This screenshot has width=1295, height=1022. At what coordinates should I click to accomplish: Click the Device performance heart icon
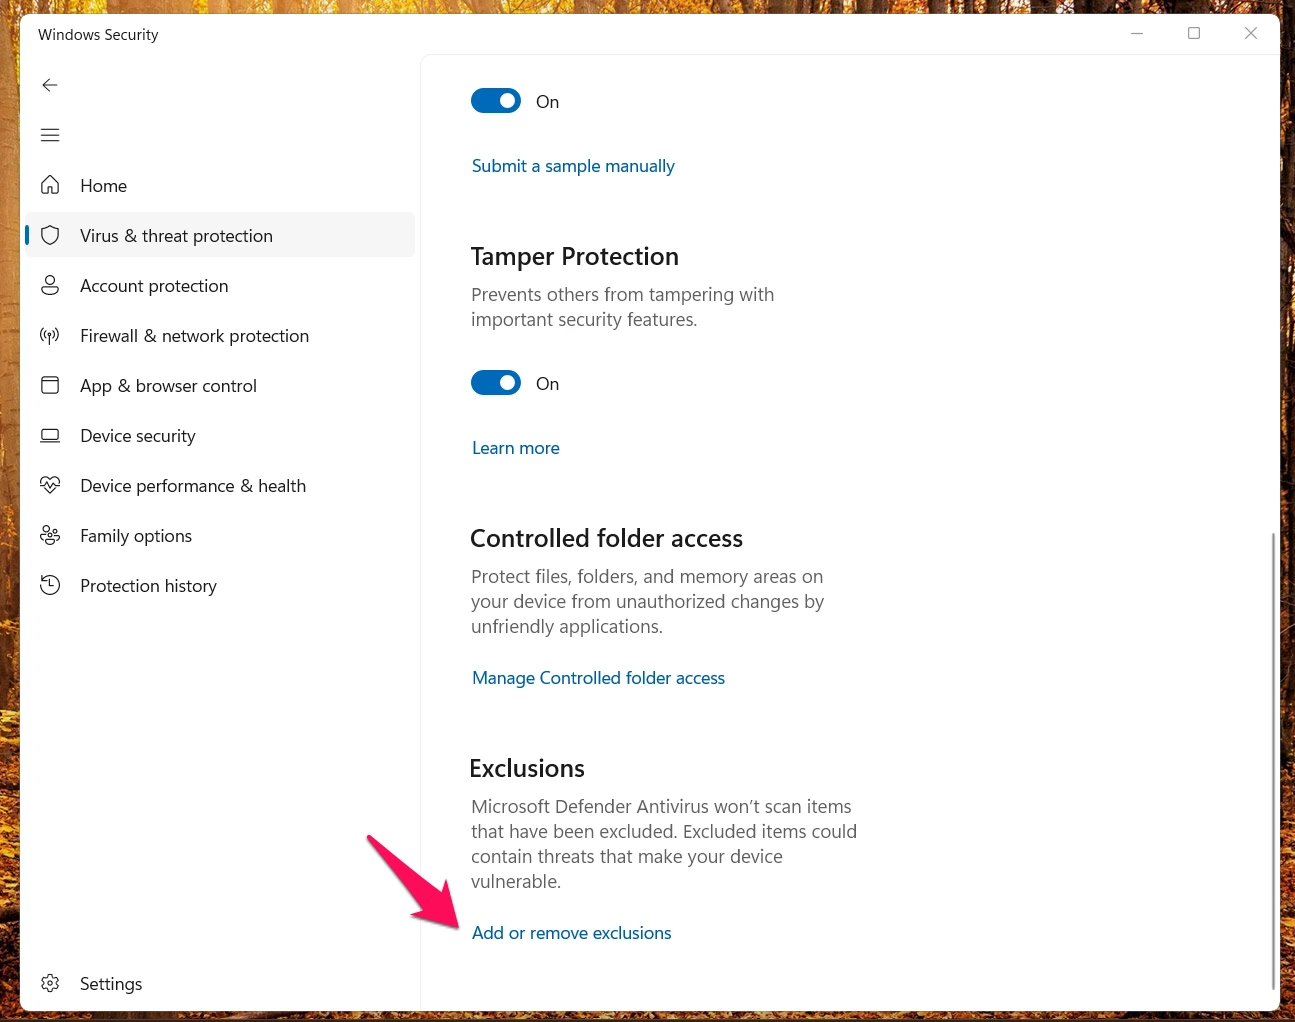(50, 485)
